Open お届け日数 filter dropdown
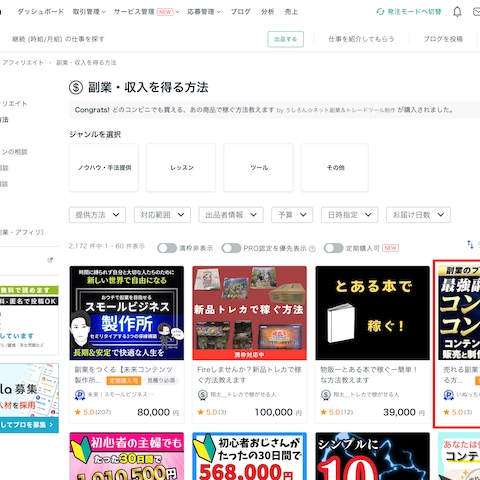 click(x=418, y=215)
